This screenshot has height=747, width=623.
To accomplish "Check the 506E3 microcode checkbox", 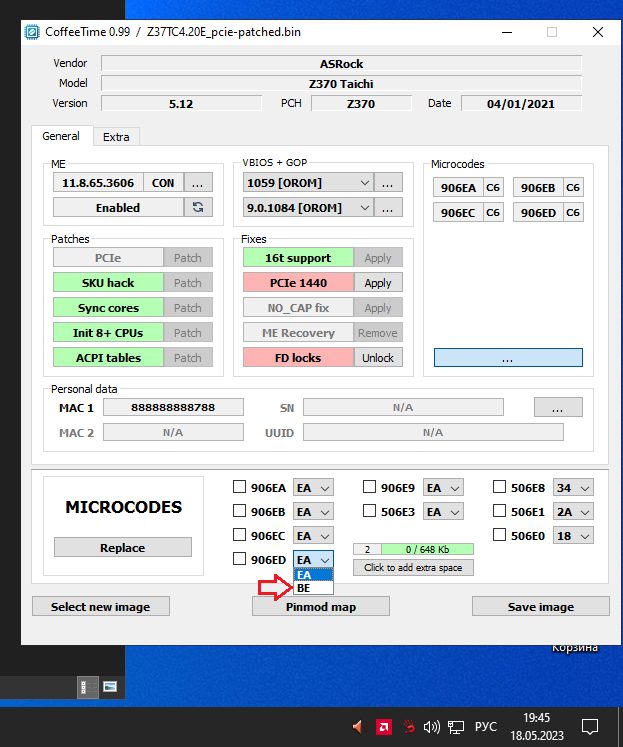I will click(x=369, y=511).
